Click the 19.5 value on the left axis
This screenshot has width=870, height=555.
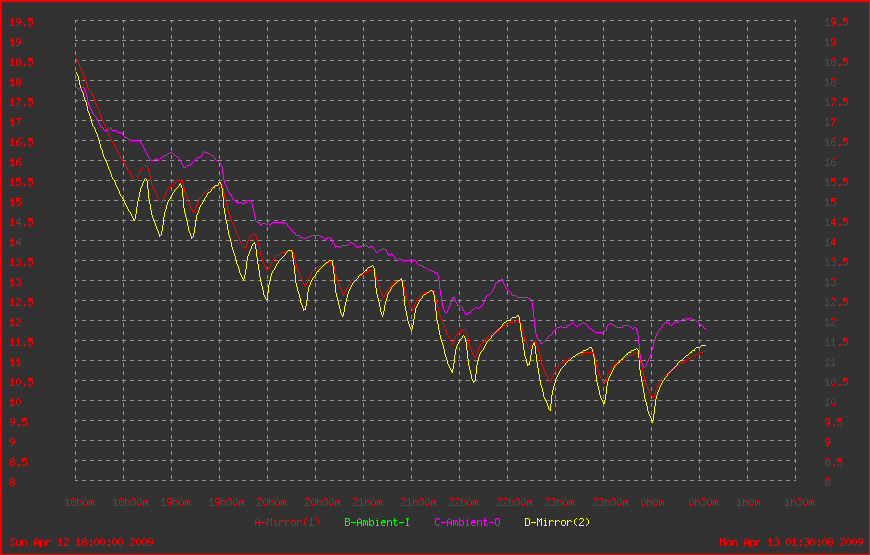21,22
